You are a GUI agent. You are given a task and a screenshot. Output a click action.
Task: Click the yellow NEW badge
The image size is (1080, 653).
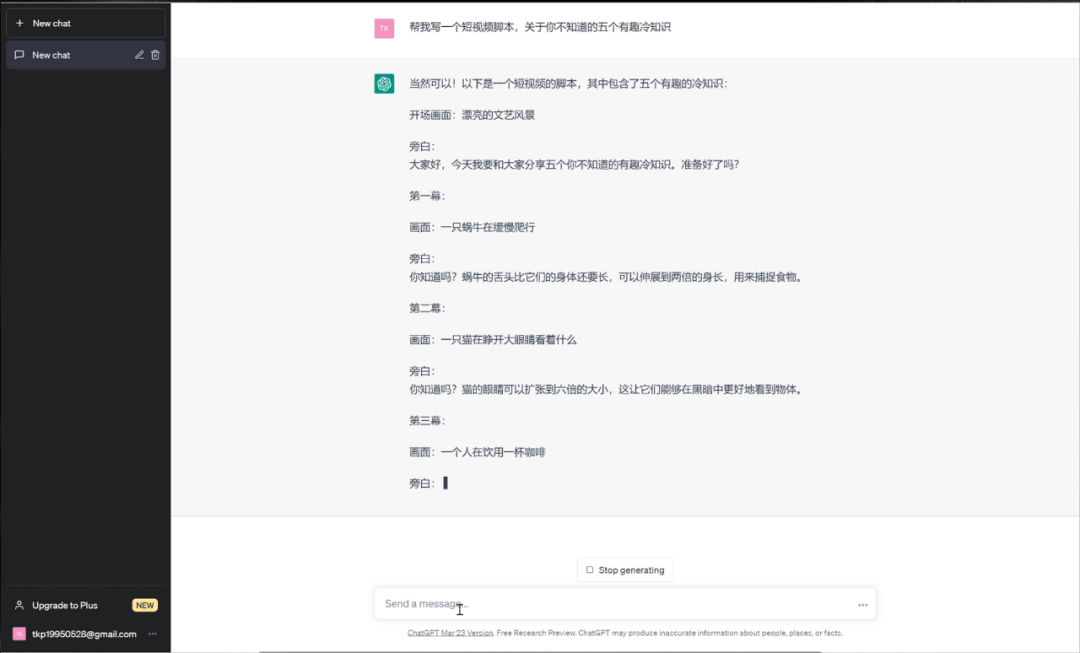click(x=145, y=605)
